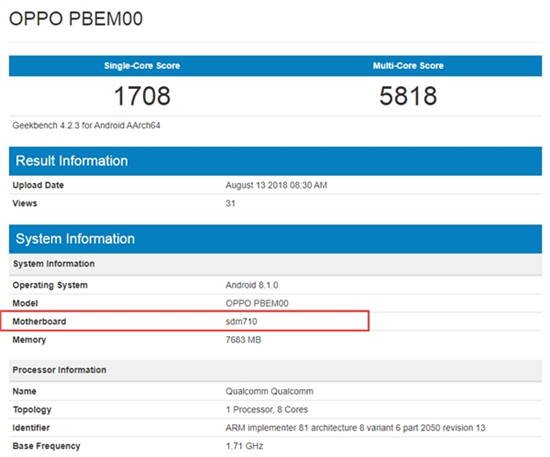Click the highlighted Motherboard value sdm710
550x457 pixels.
241,322
